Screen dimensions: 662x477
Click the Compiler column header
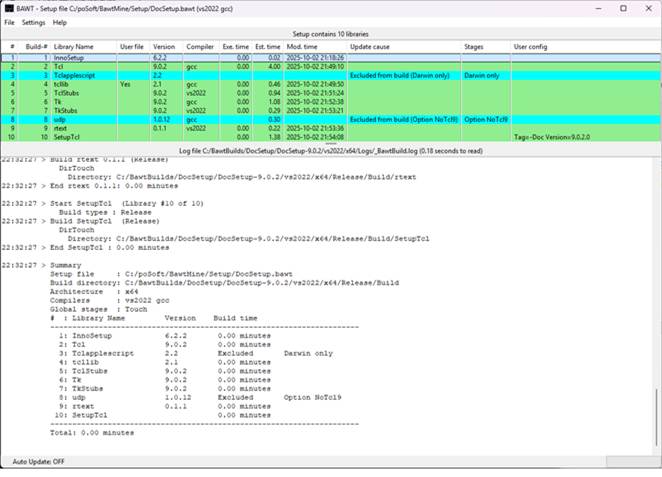(x=200, y=47)
